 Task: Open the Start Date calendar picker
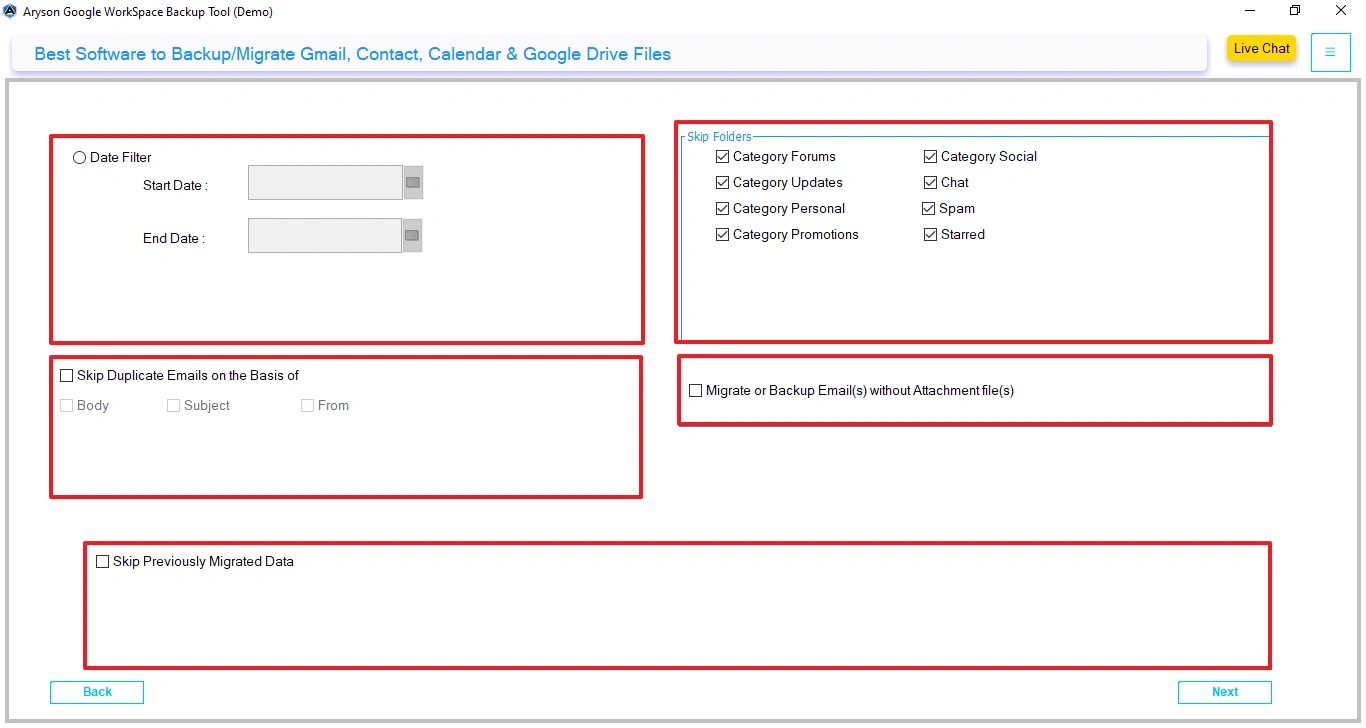pyautogui.click(x=411, y=182)
